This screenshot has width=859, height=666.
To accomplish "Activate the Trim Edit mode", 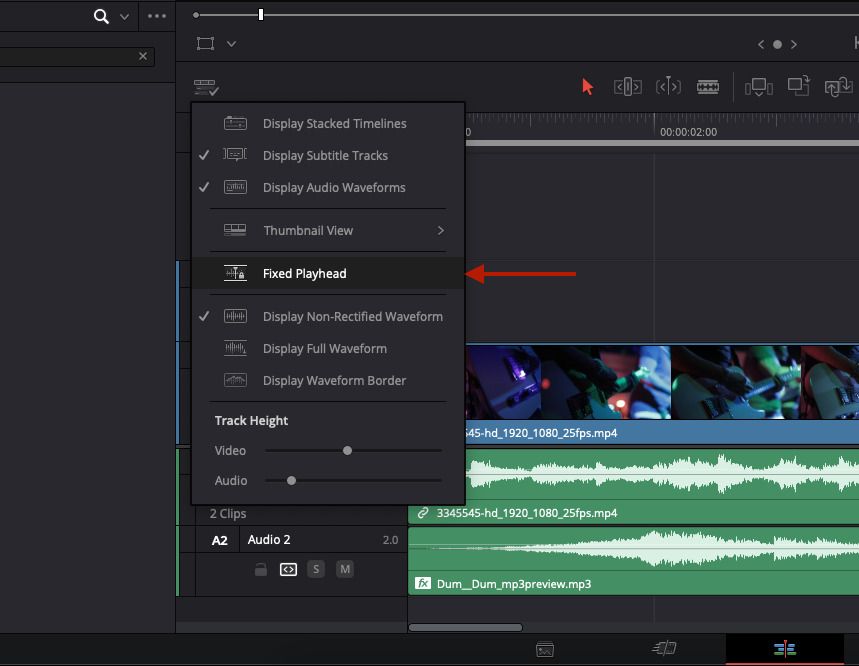I will point(627,86).
